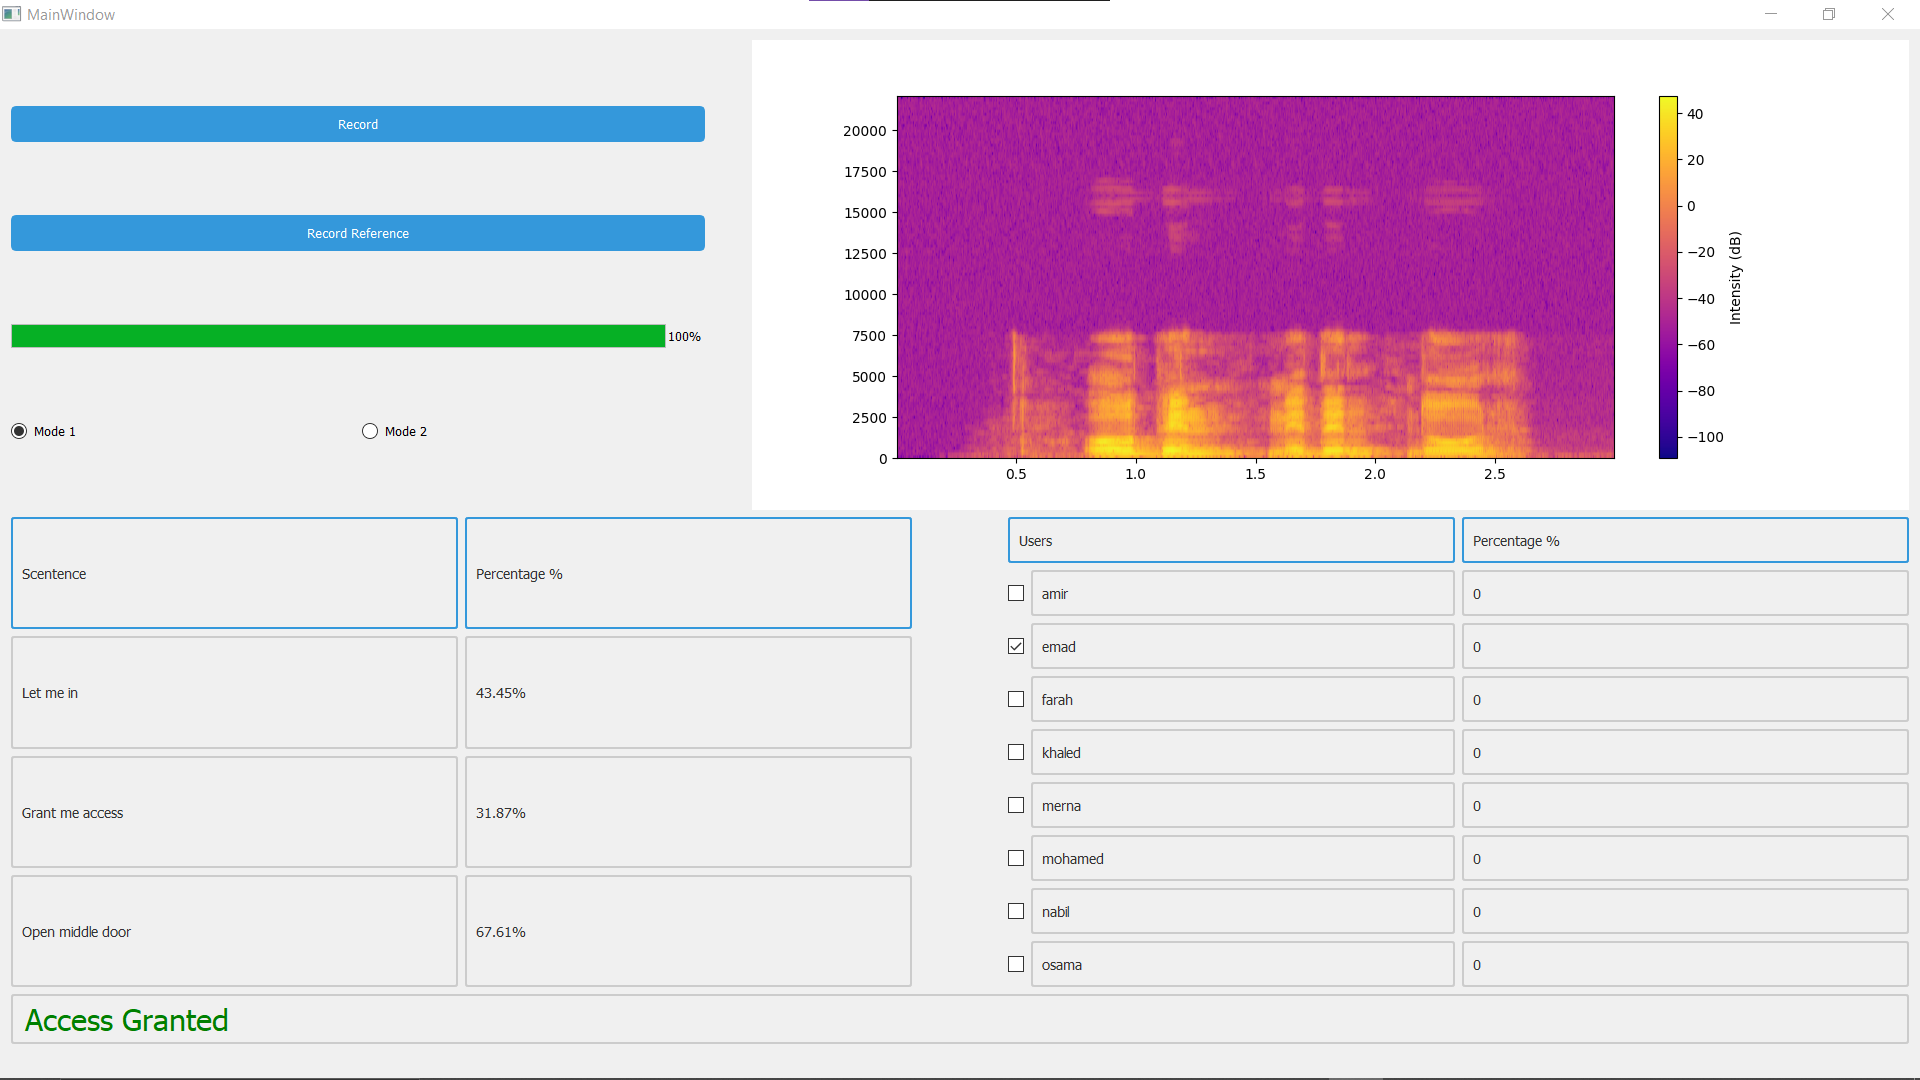
Task: Click the Let me in sentence row
Action: click(233, 692)
